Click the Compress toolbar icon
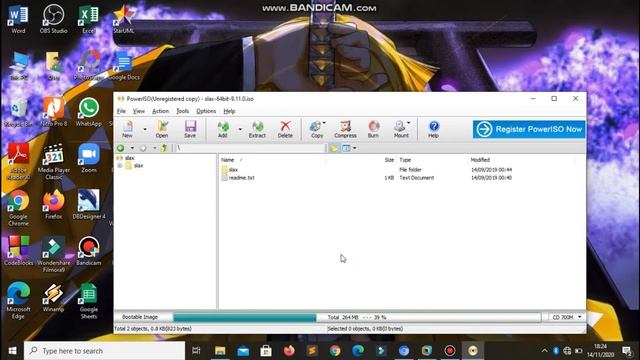This screenshot has width=640, height=360. coord(345,129)
